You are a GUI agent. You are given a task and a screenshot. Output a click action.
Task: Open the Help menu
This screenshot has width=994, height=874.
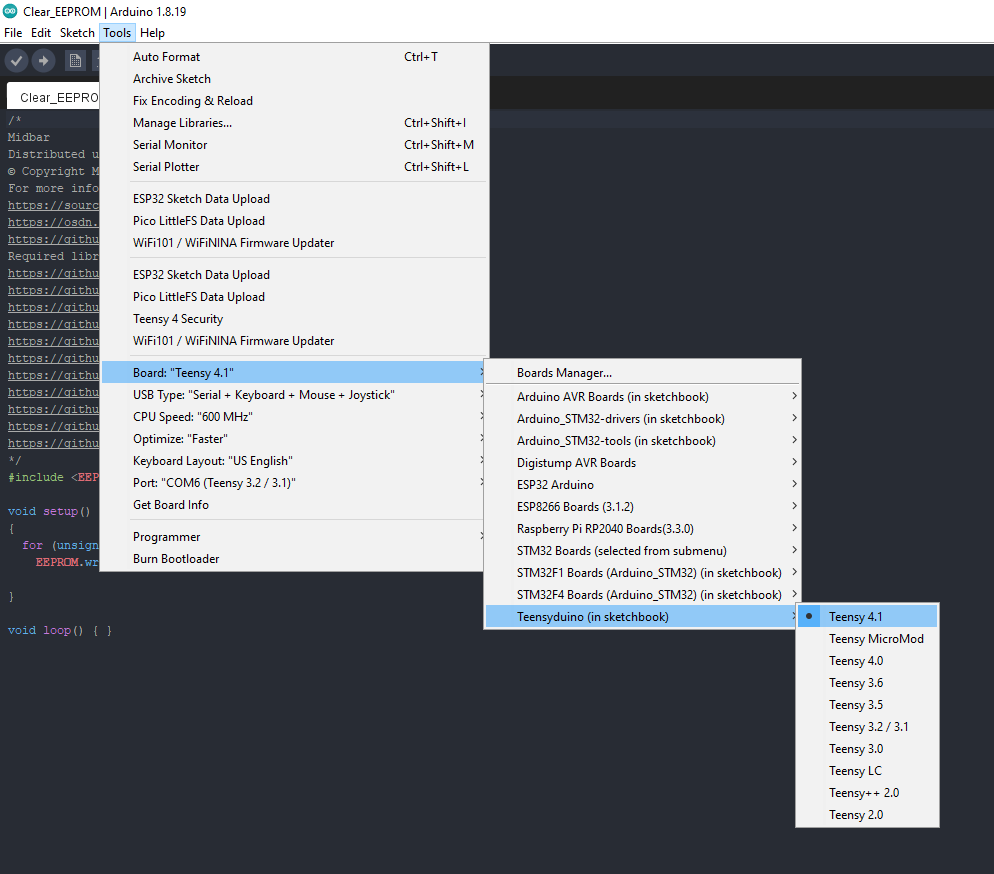[152, 33]
